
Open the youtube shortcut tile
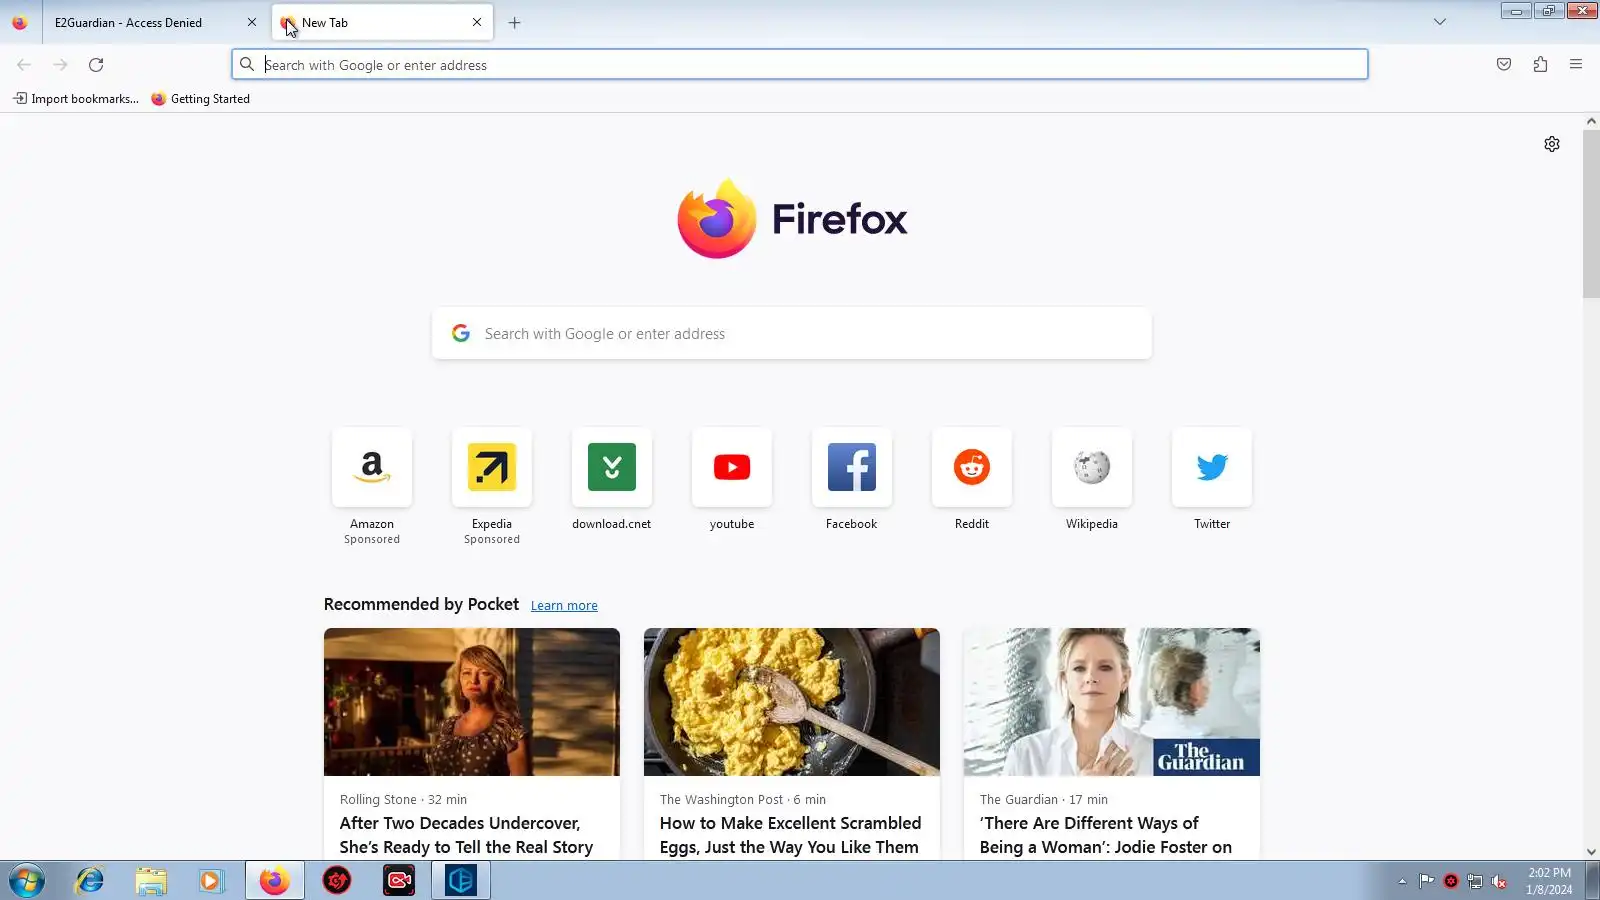732,467
